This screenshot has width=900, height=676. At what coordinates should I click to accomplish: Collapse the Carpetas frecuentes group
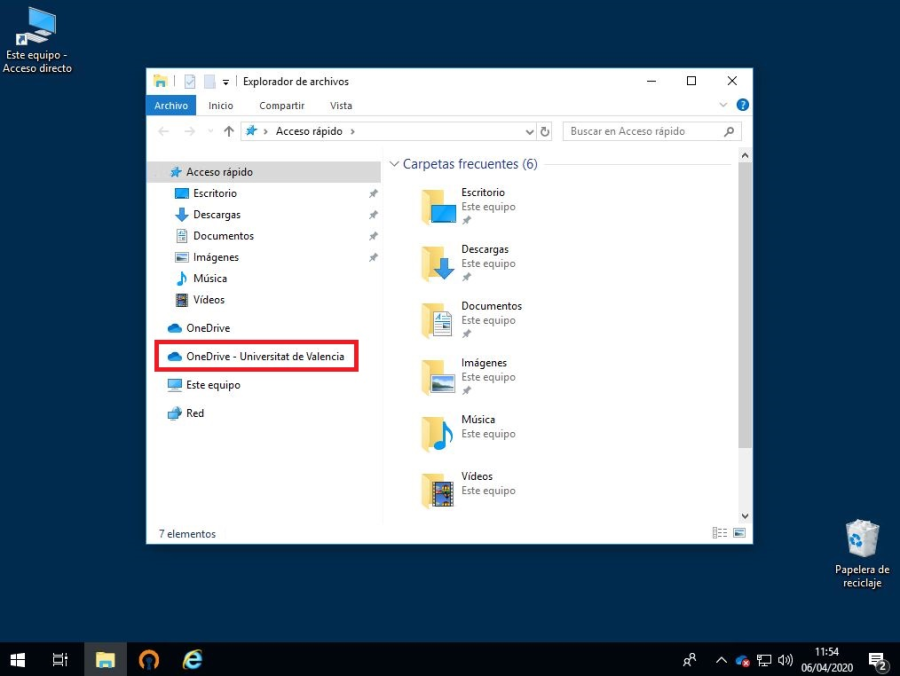pyautogui.click(x=394, y=164)
